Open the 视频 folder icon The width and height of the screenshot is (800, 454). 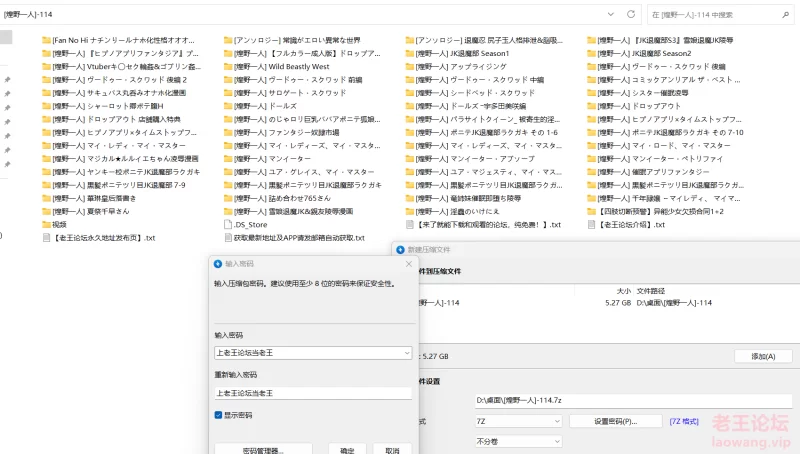click(x=46, y=225)
